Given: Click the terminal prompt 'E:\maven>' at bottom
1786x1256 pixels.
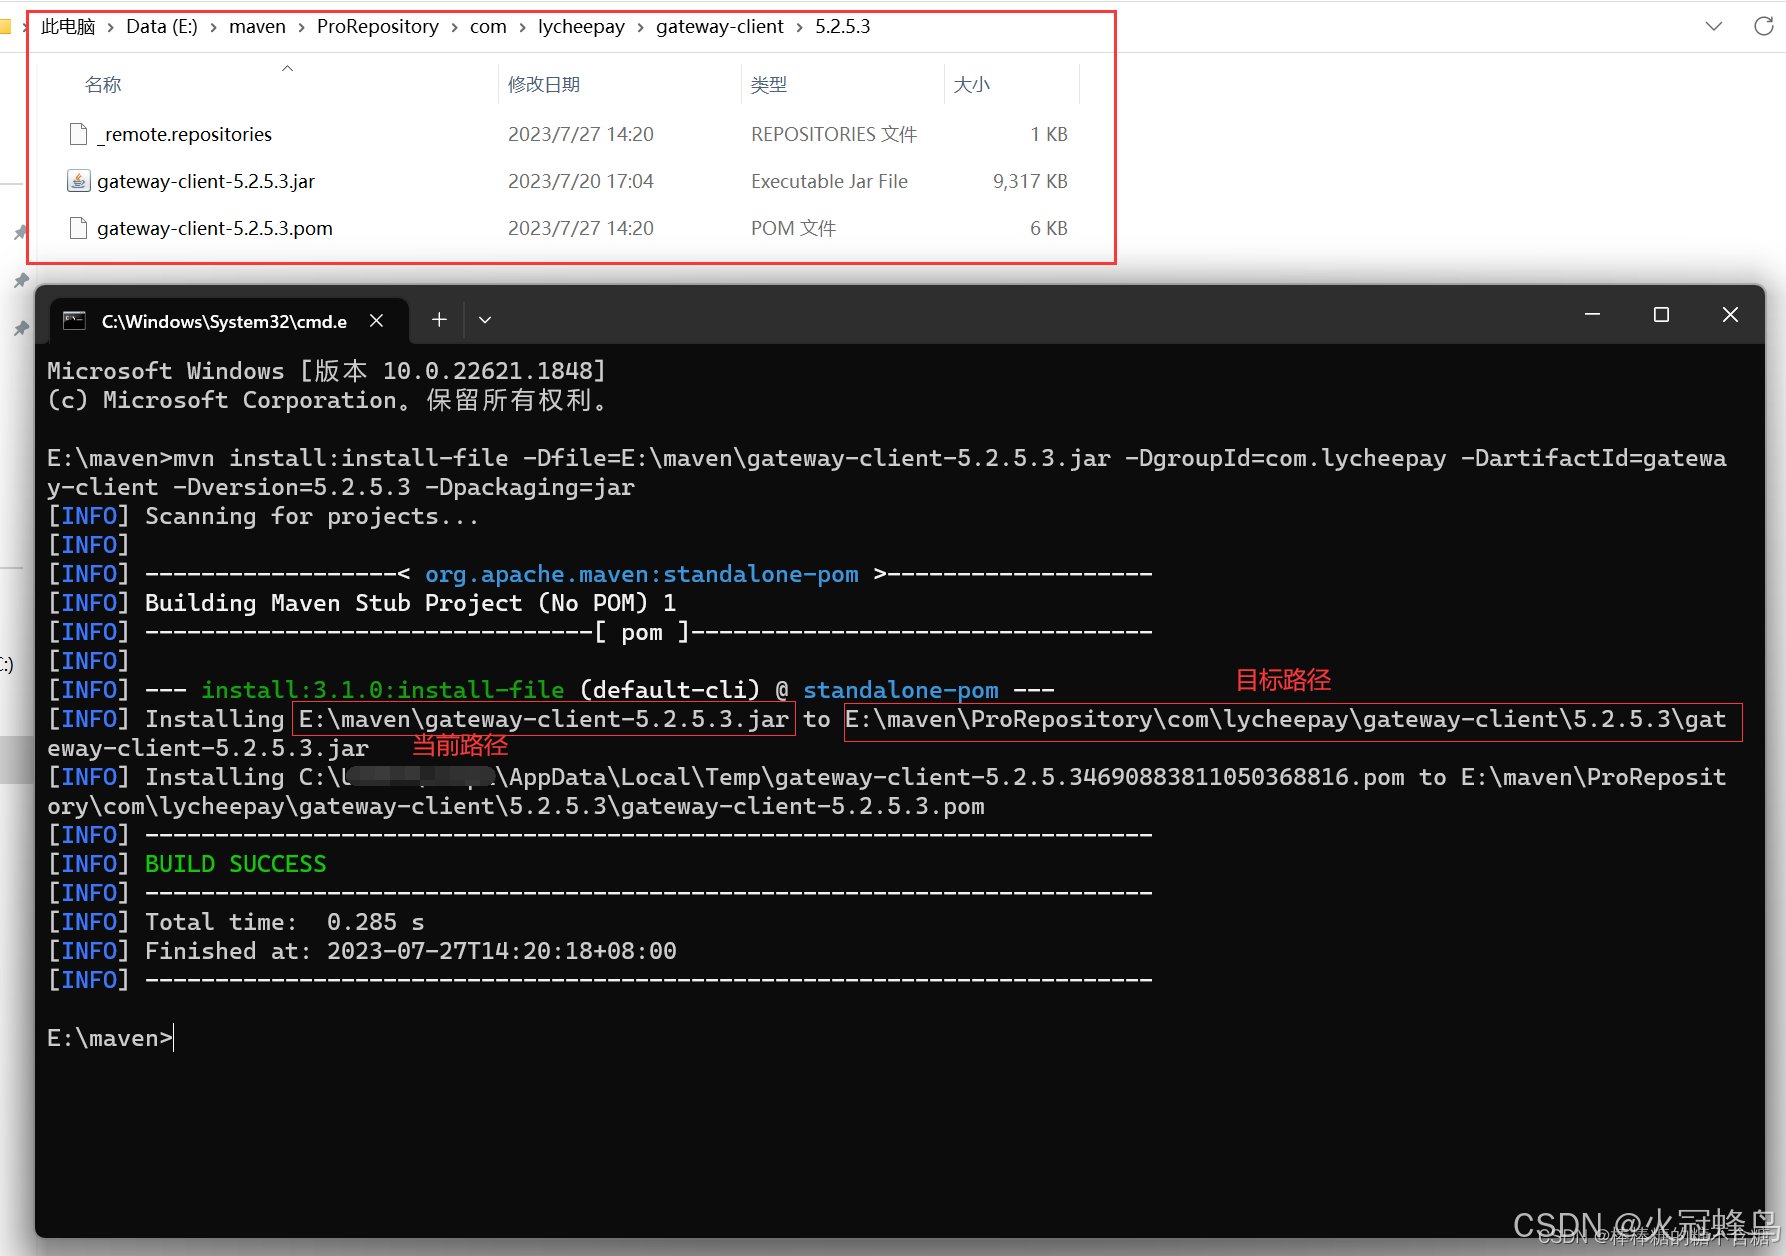Looking at the screenshot, I should 110,1038.
